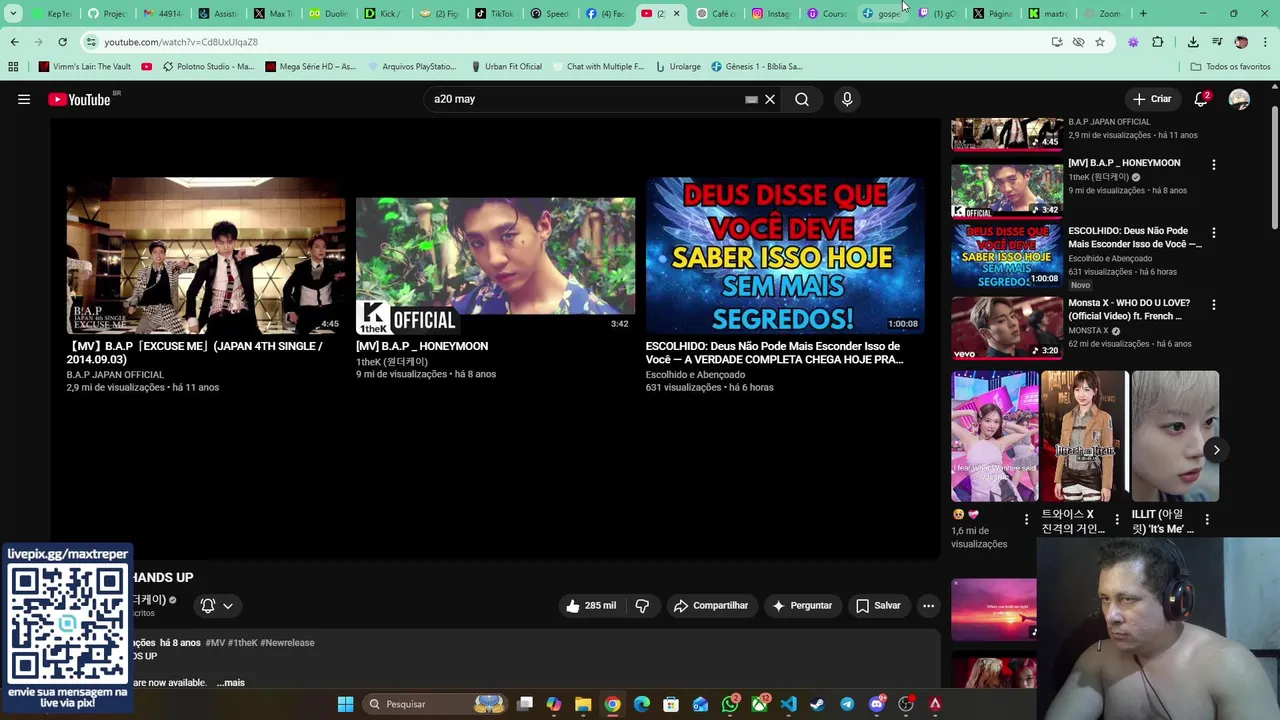Open menu for Monsta X WHO DO U LOVE
1280x720 pixels.
pos(1214,305)
